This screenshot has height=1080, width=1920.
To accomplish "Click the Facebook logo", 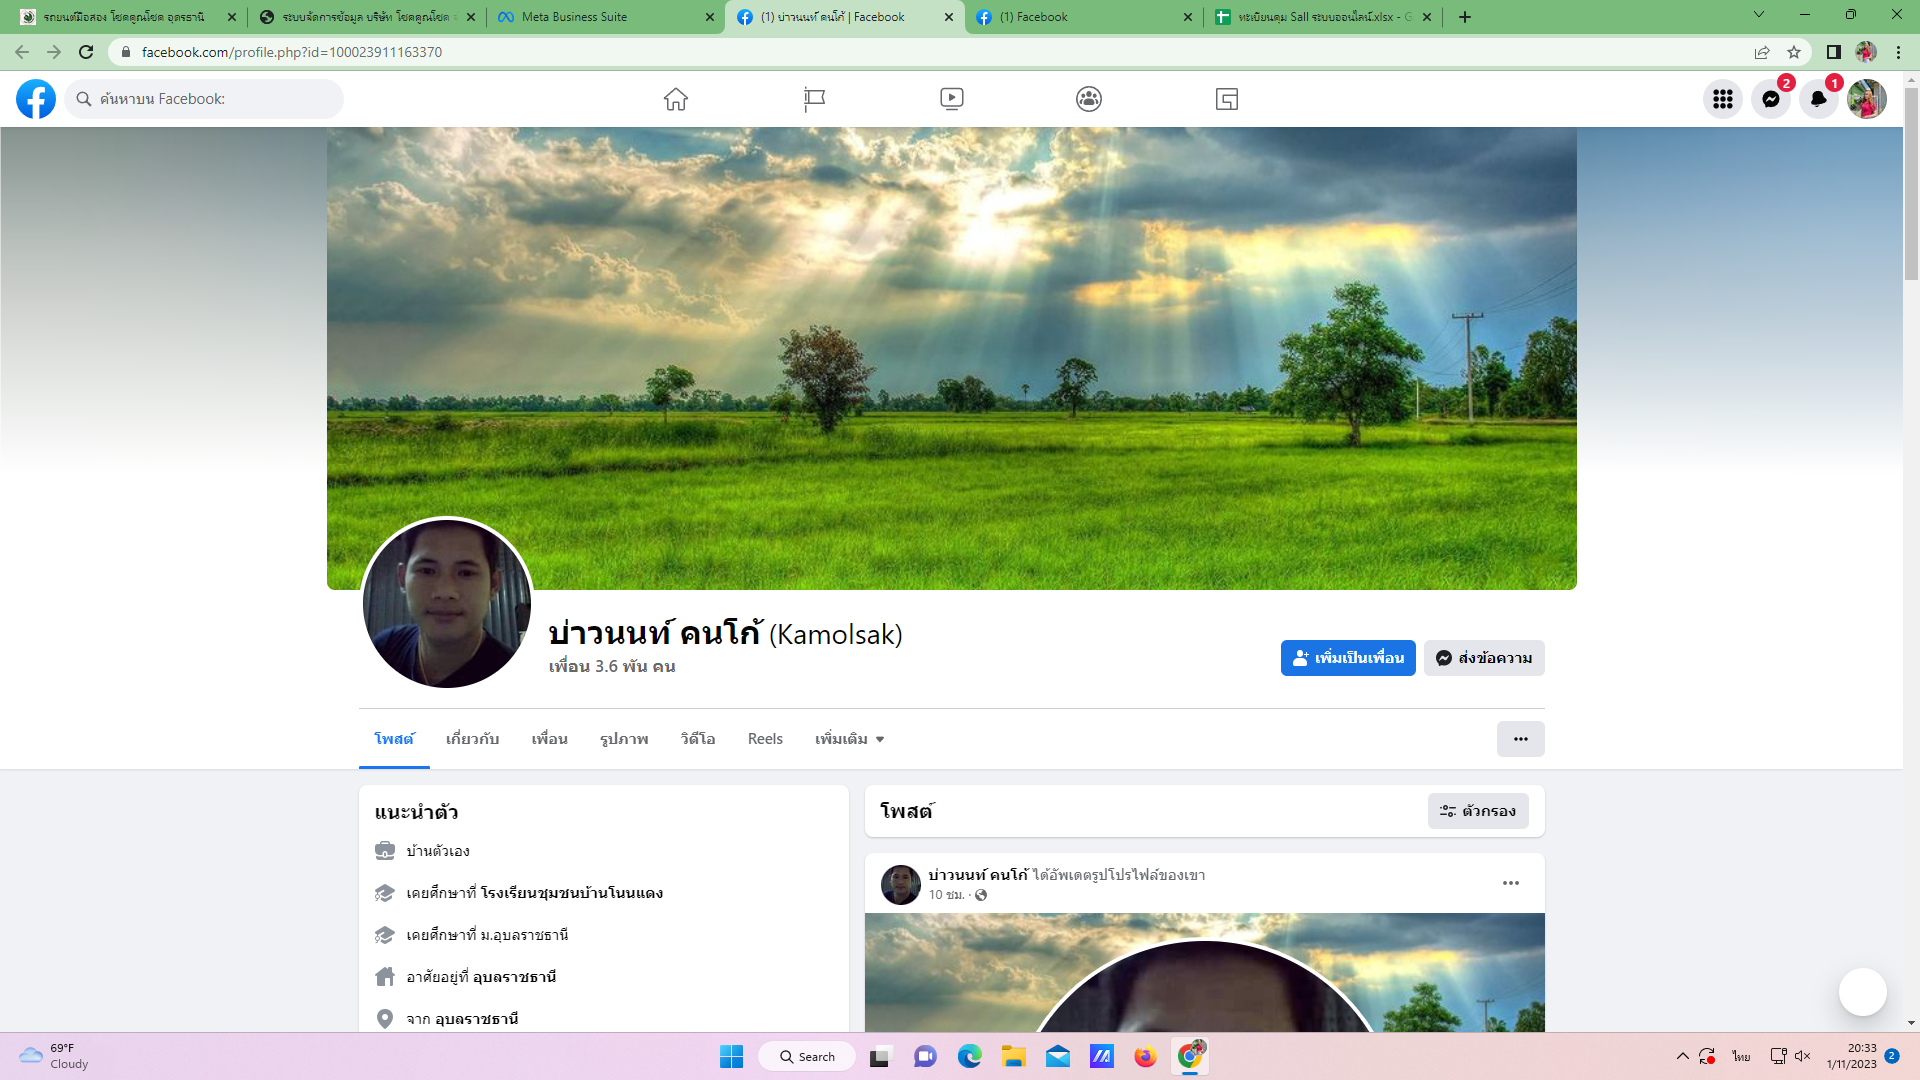I will coord(36,99).
